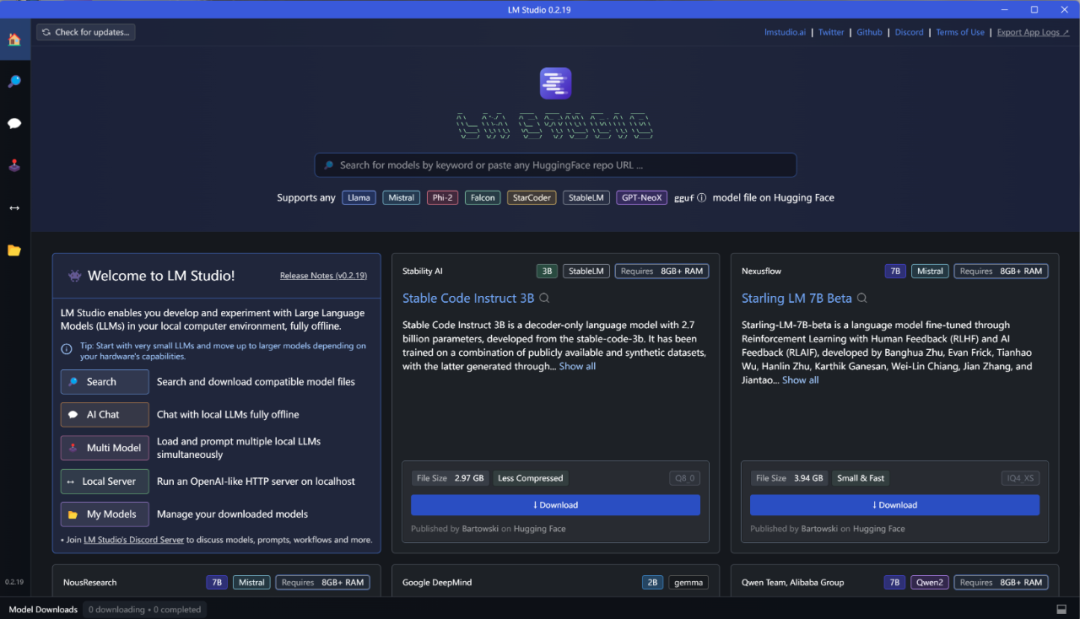Open the Github link
Image resolution: width=1080 pixels, height=619 pixels.
pyautogui.click(x=869, y=32)
